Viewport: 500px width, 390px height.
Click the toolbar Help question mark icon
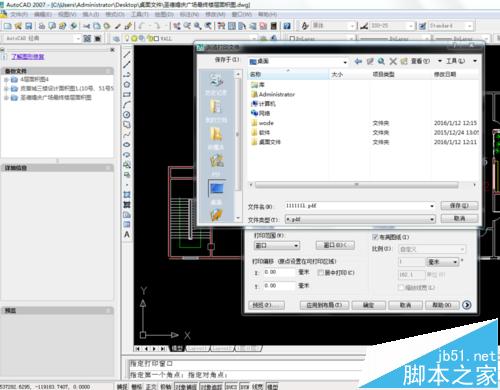[x=287, y=26]
